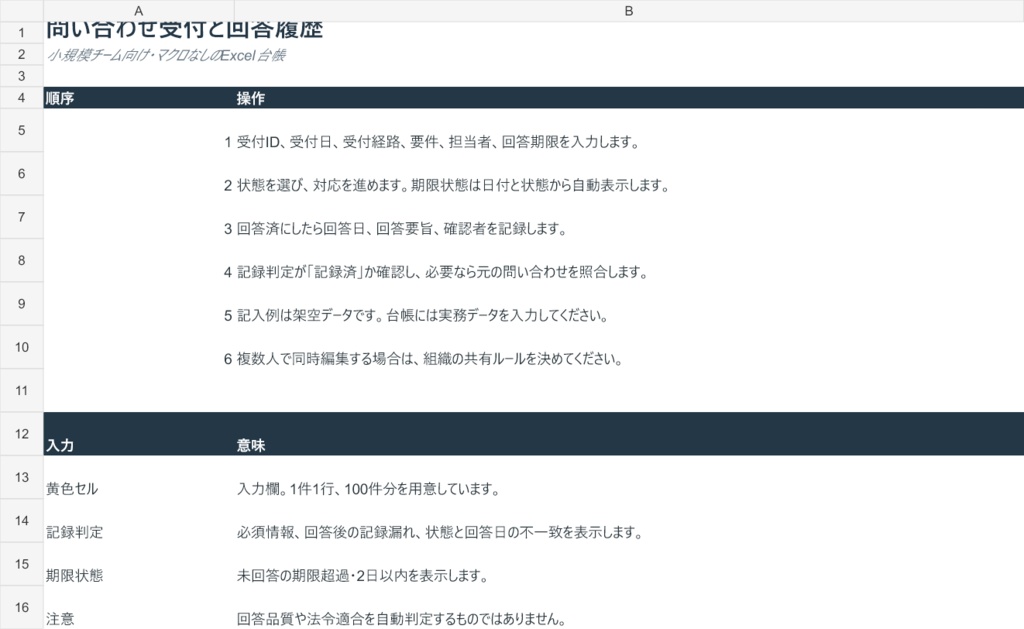Click text 状態を選び、対応を進めます
The image size is (1024, 629).
pyautogui.click(x=453, y=185)
